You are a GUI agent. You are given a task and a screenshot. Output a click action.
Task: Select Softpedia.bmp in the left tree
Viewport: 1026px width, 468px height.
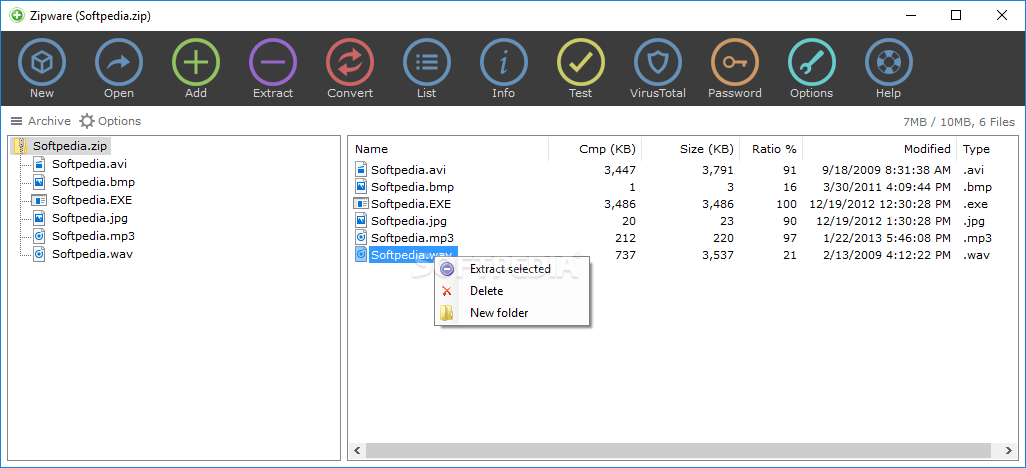[x=93, y=182]
